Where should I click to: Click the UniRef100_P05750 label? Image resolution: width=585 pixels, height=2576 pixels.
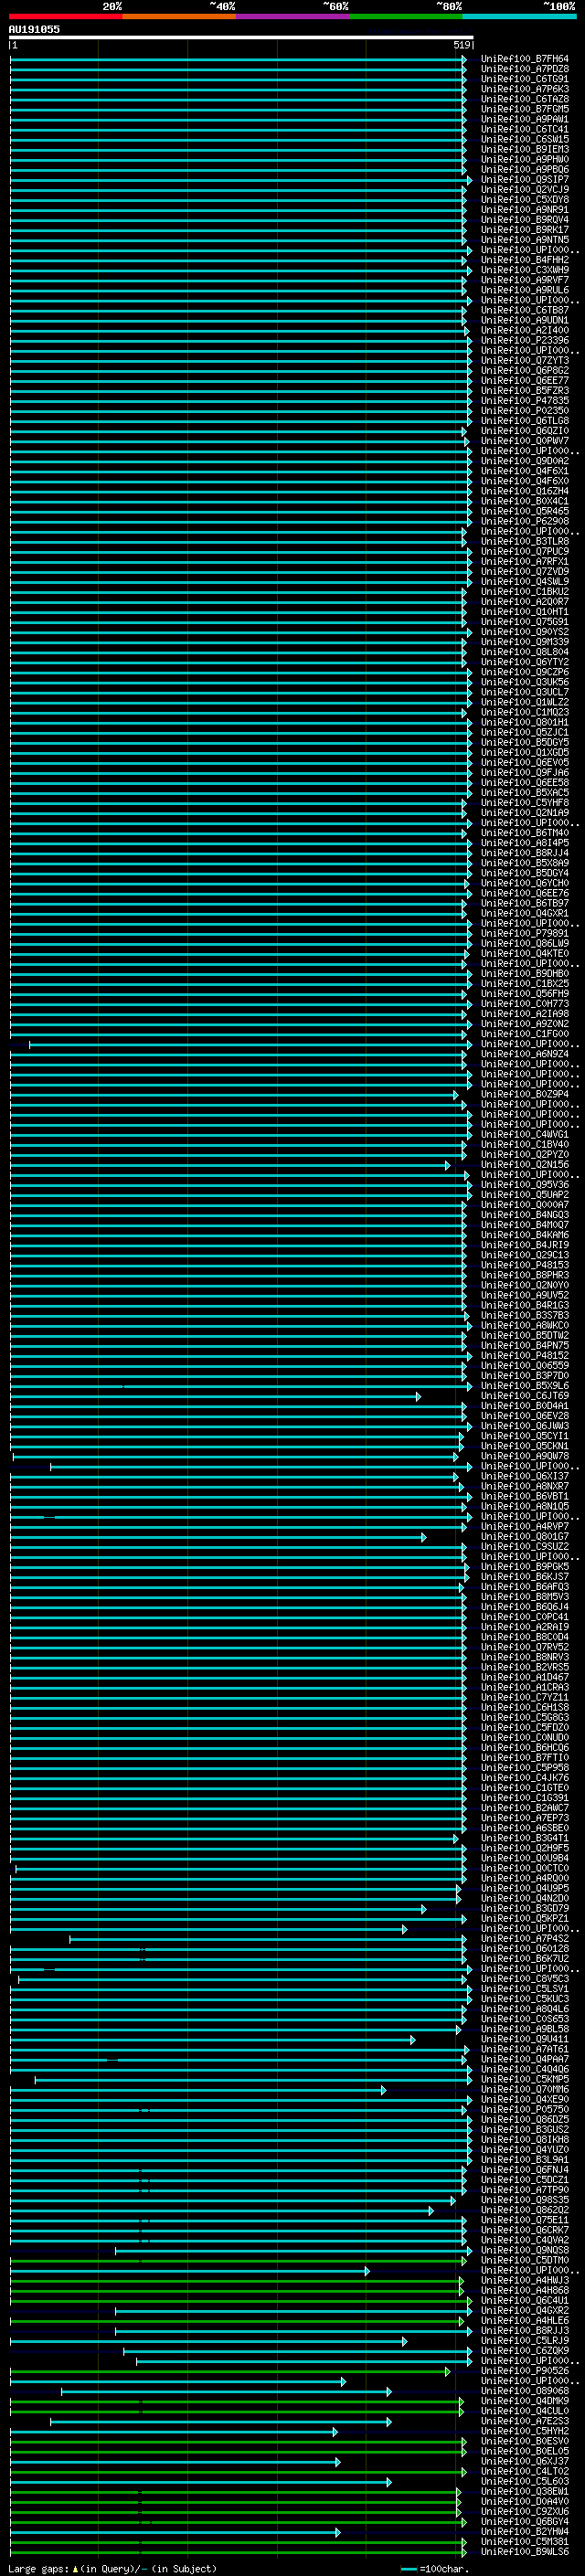[524, 2110]
